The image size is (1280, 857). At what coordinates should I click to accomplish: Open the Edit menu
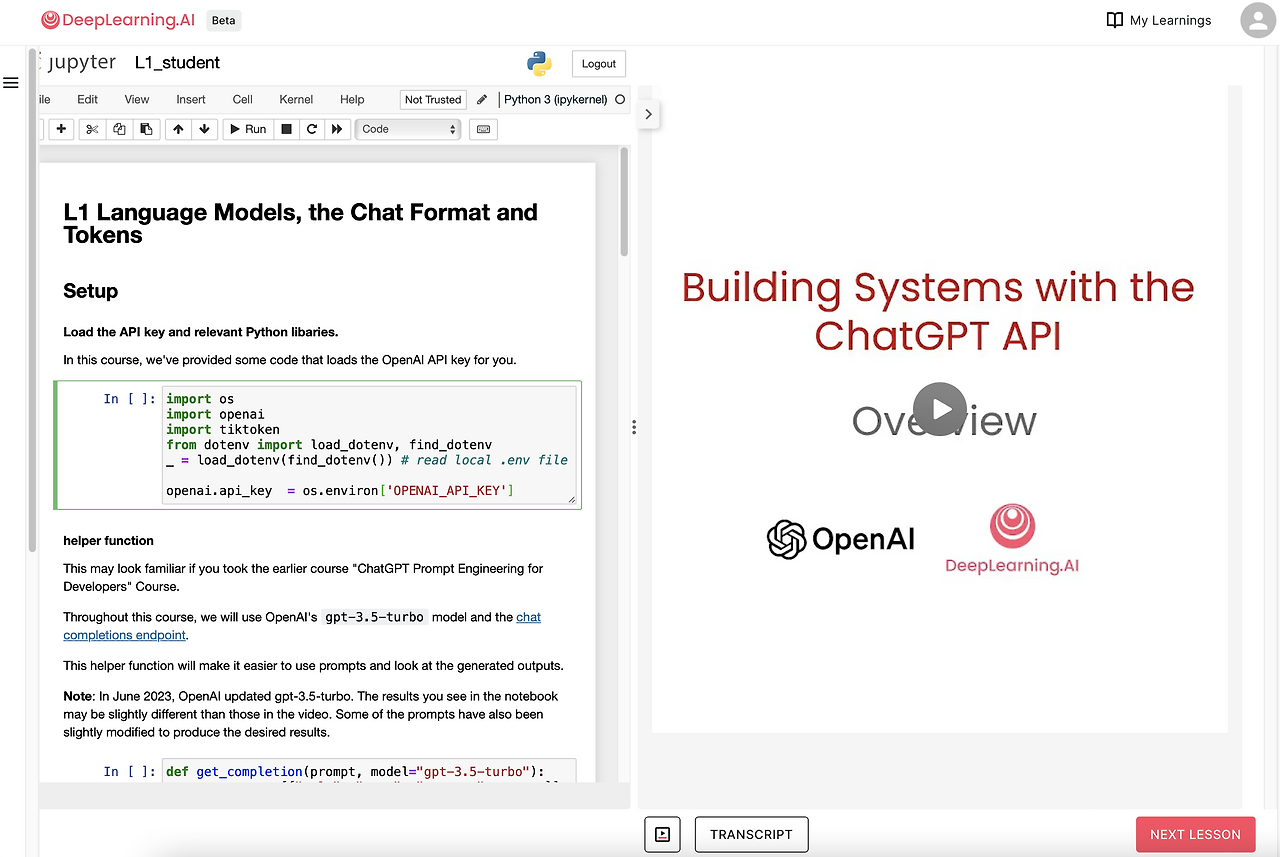pyautogui.click(x=88, y=99)
